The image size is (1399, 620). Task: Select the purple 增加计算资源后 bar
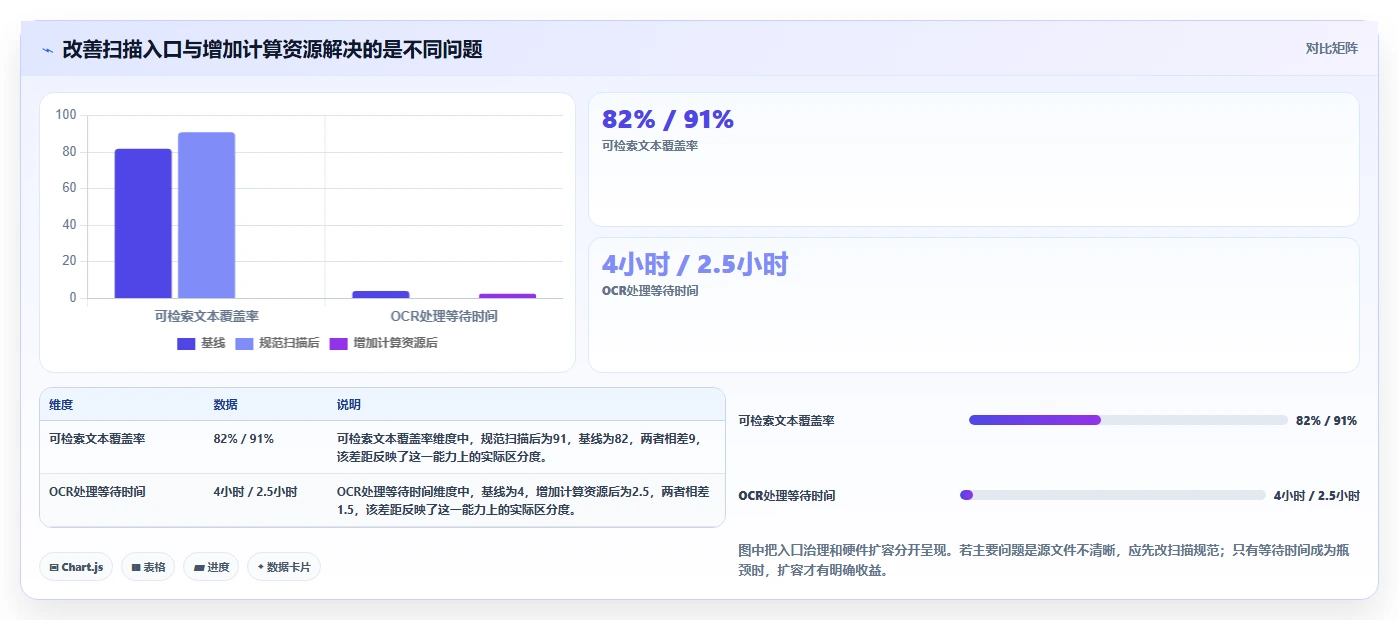click(x=507, y=296)
